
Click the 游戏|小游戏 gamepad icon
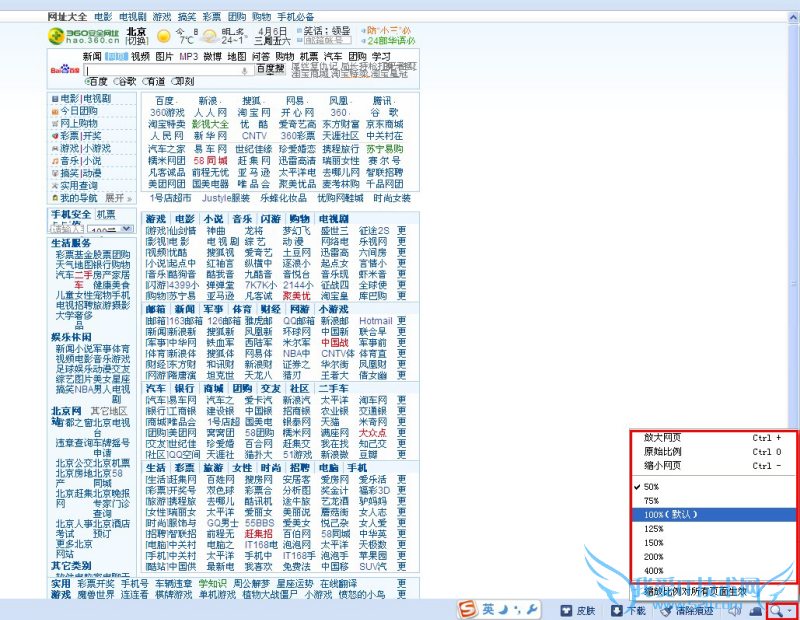(x=55, y=148)
